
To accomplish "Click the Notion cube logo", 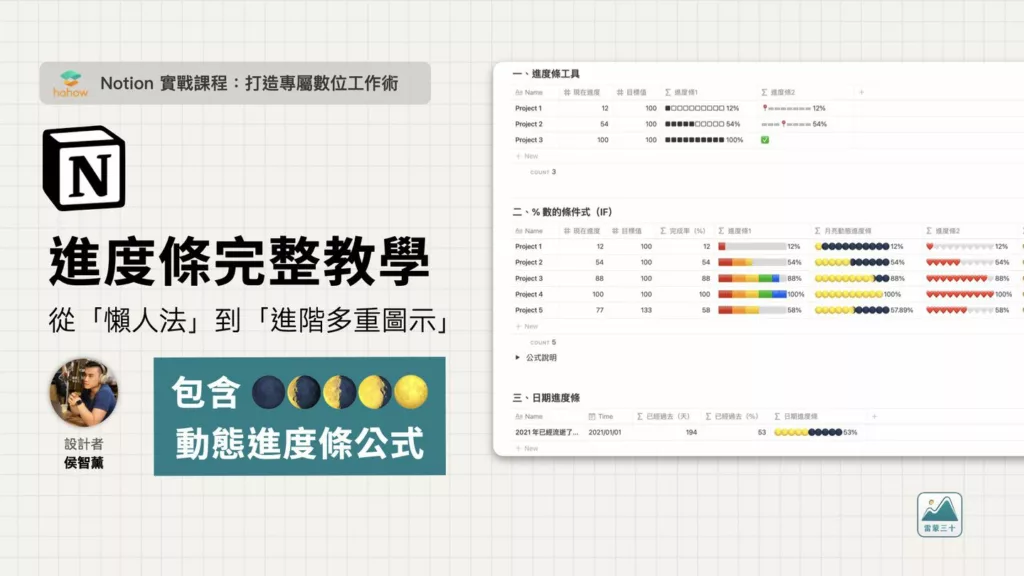I will [x=84, y=168].
